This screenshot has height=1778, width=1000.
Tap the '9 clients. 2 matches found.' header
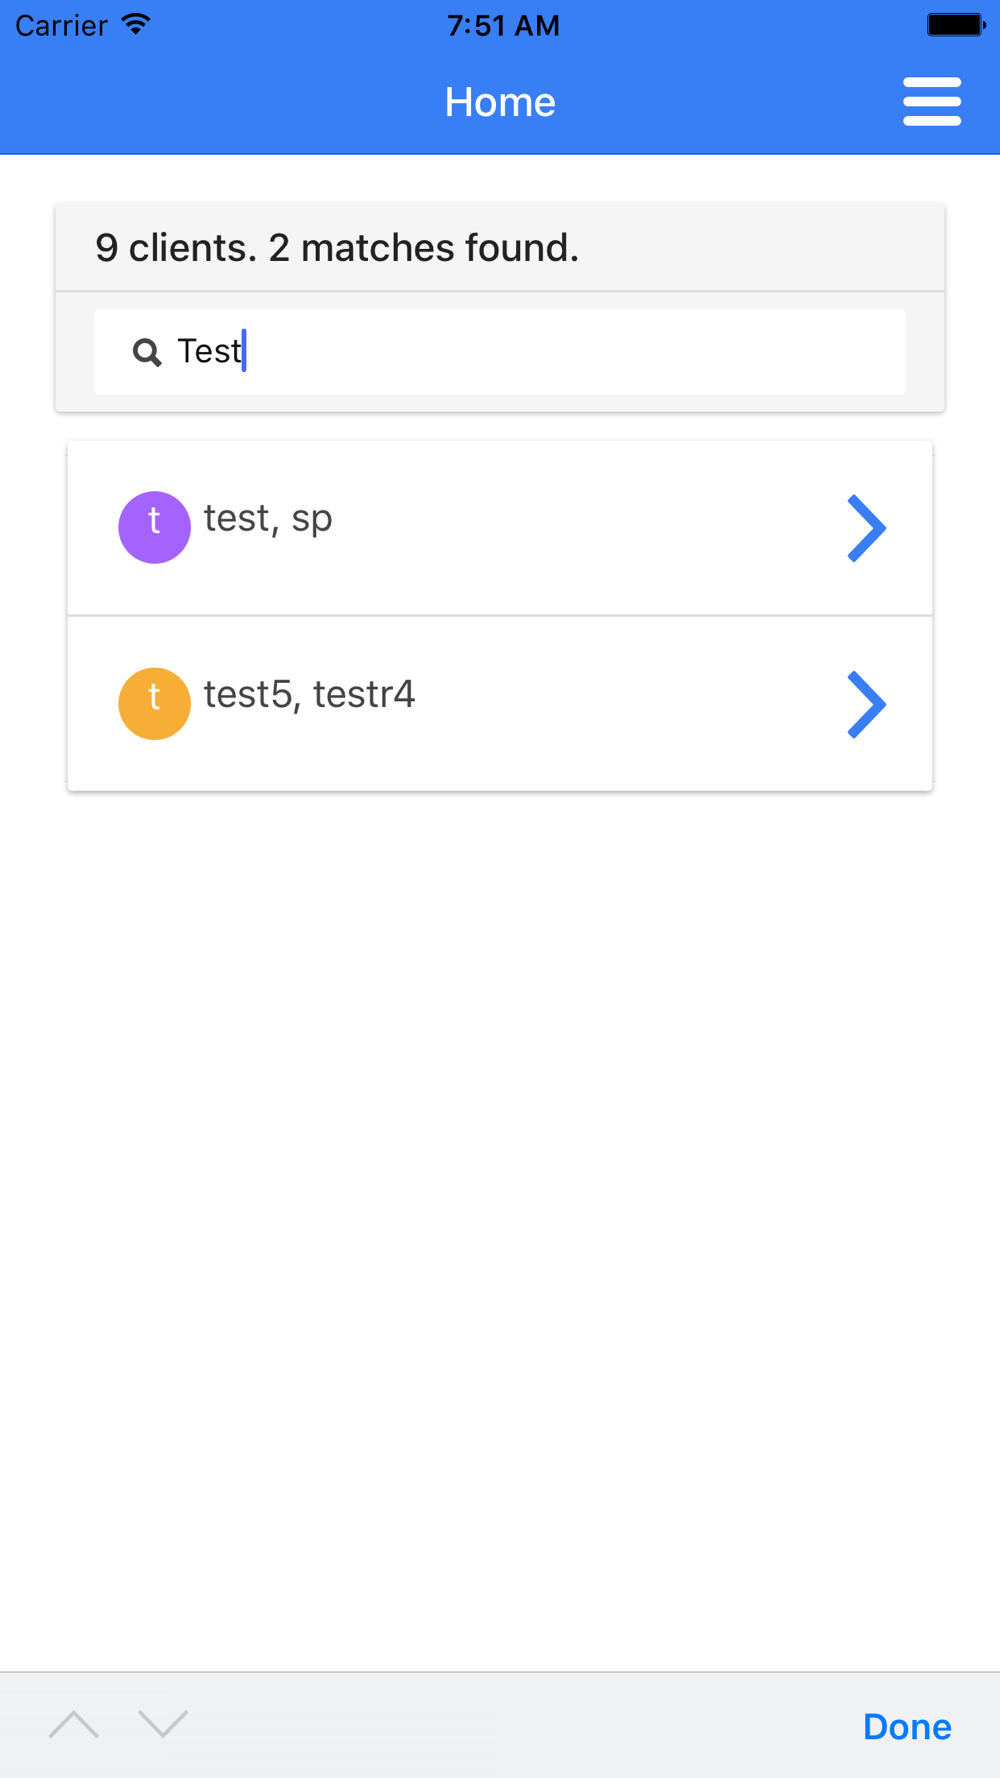337,248
